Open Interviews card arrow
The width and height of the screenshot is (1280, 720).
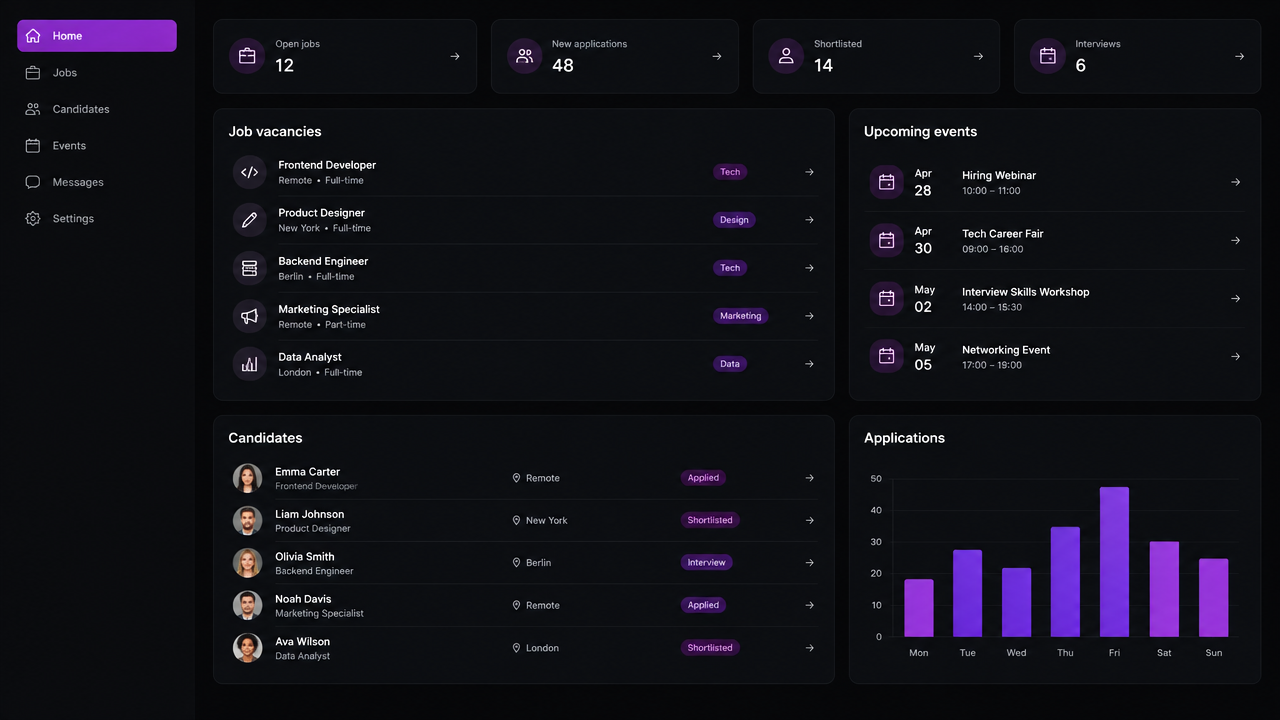click(x=1240, y=57)
